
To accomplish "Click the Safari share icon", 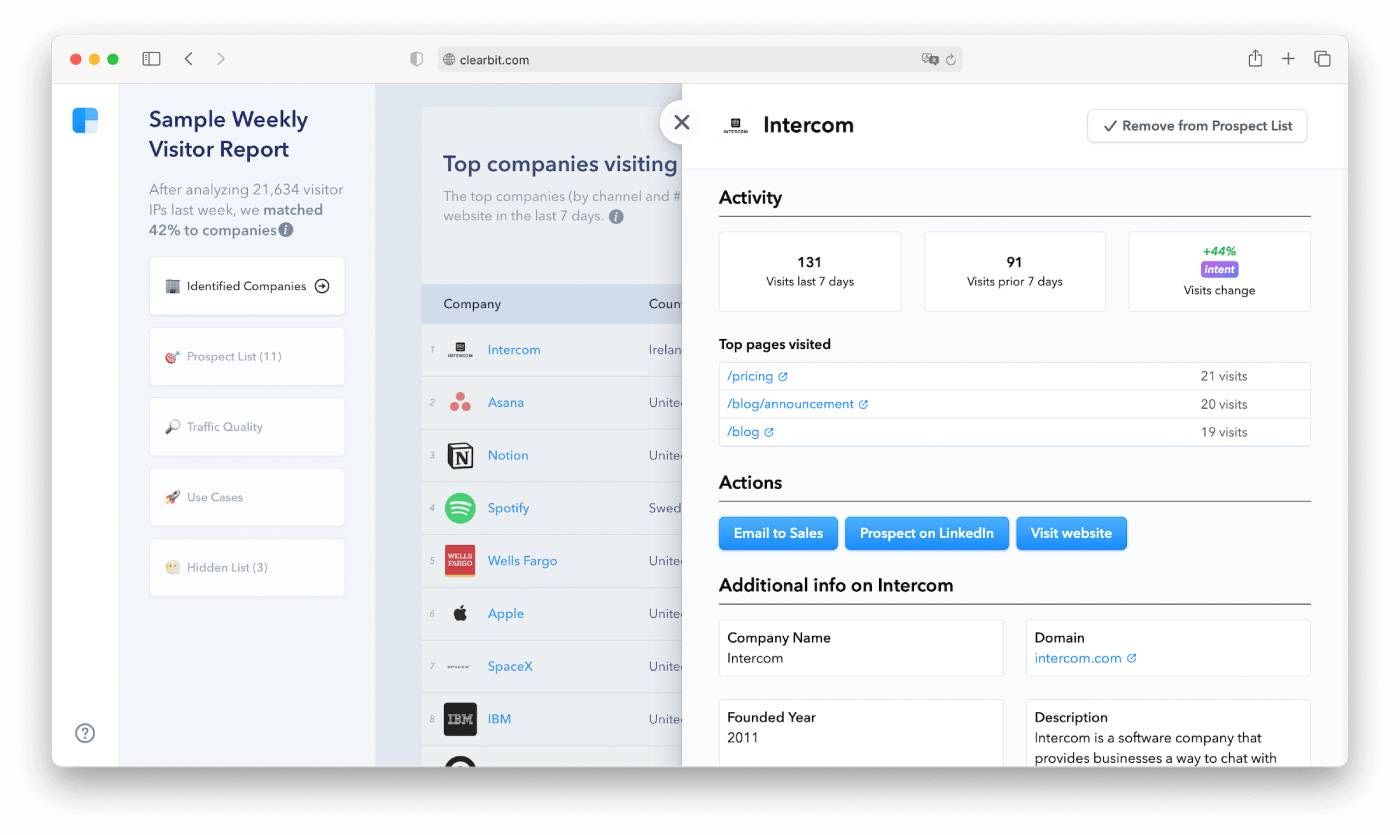I will [x=1255, y=59].
